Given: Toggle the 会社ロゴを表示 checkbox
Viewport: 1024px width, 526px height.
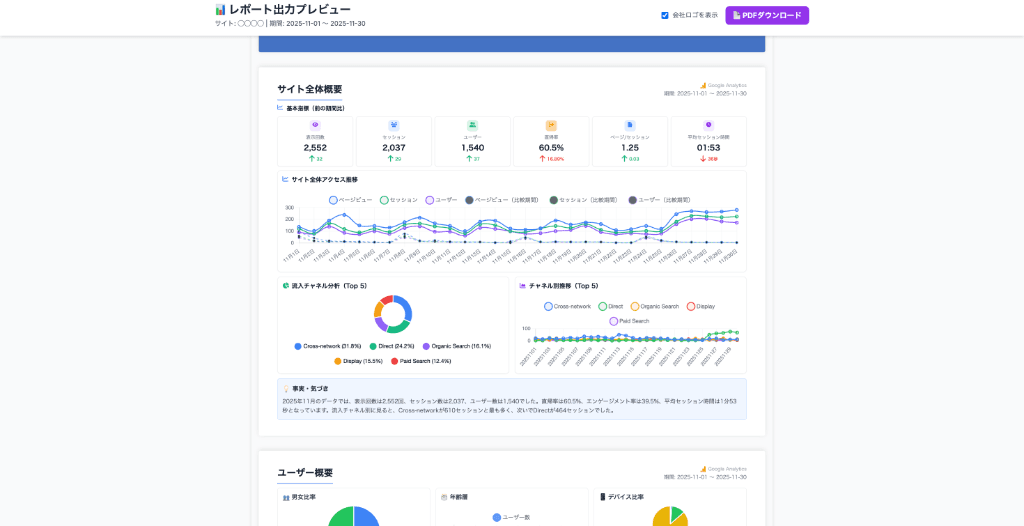Looking at the screenshot, I should tap(665, 15).
